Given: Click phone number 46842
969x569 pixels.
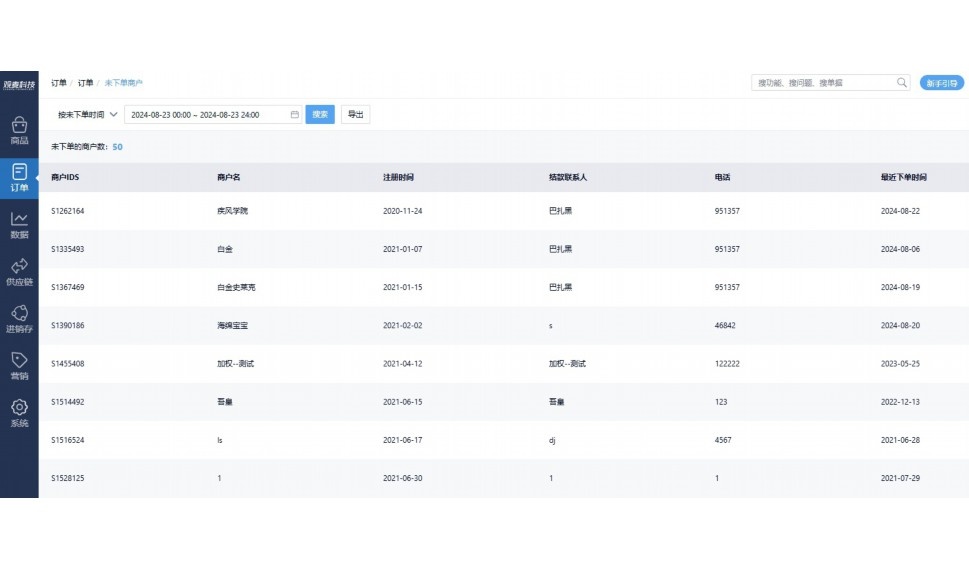Looking at the screenshot, I should tap(725, 326).
